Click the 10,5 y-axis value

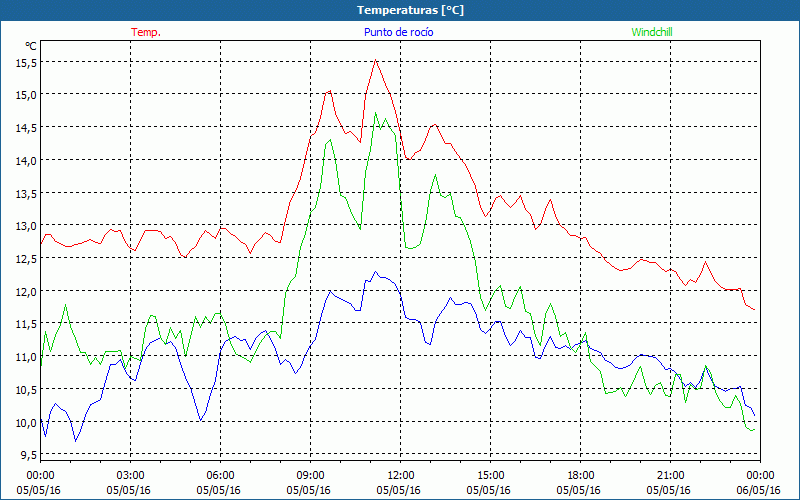tap(26, 389)
